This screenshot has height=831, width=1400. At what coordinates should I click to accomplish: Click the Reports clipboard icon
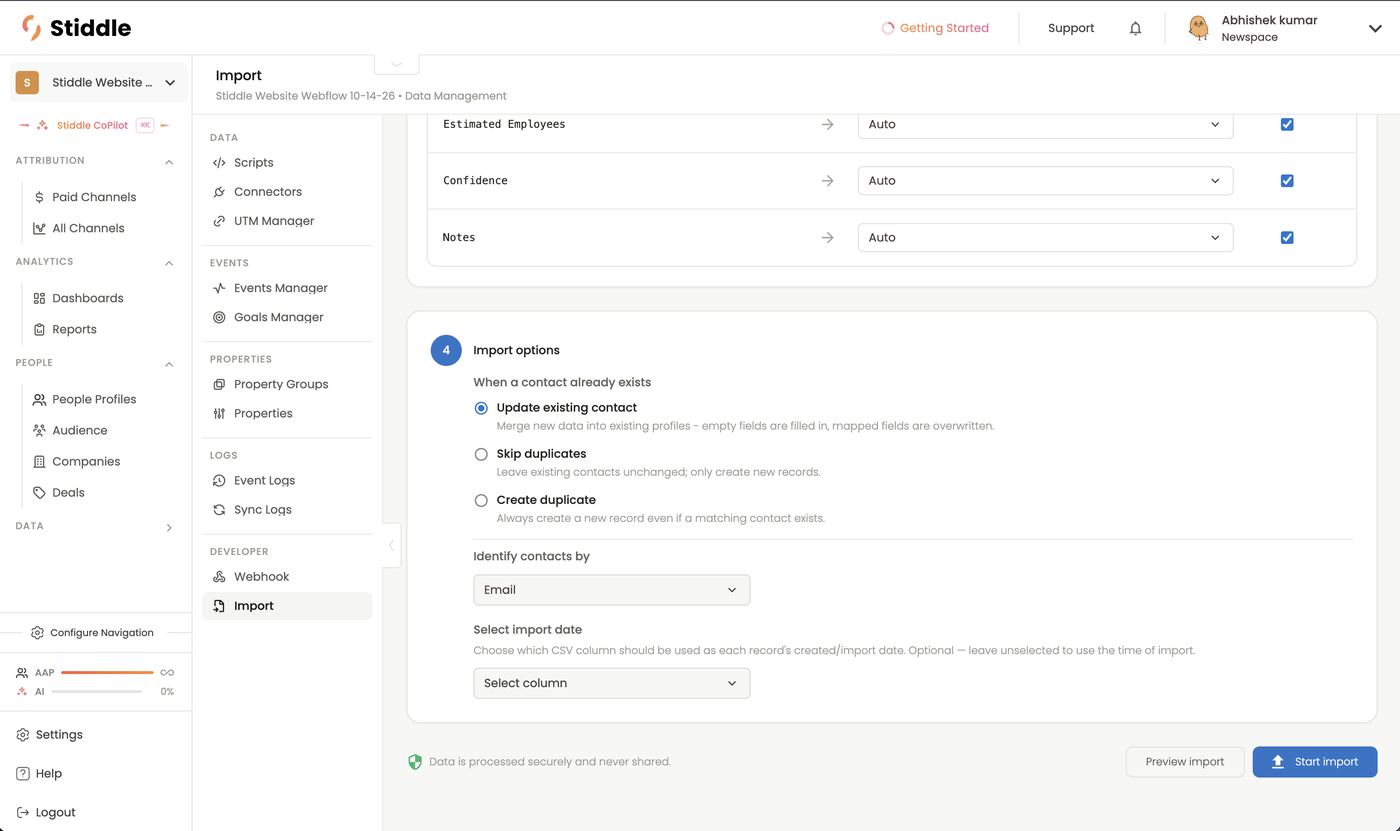(x=39, y=329)
